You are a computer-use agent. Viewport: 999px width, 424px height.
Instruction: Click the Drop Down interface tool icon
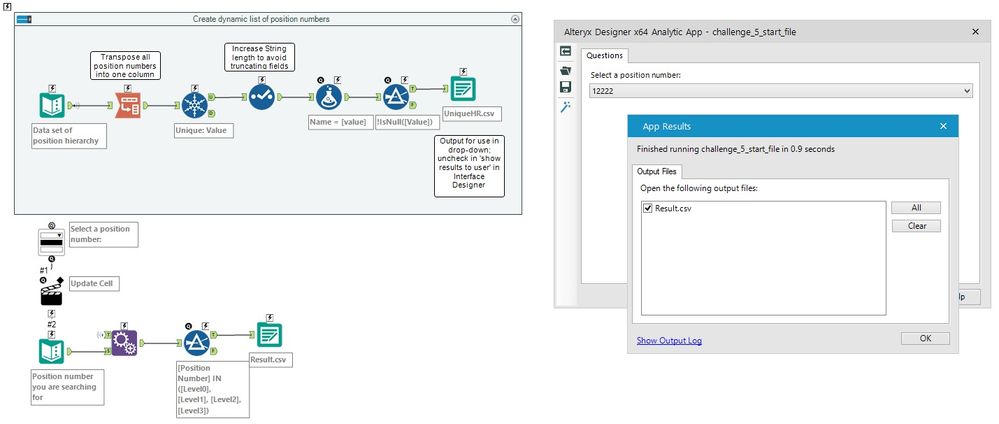[51, 240]
